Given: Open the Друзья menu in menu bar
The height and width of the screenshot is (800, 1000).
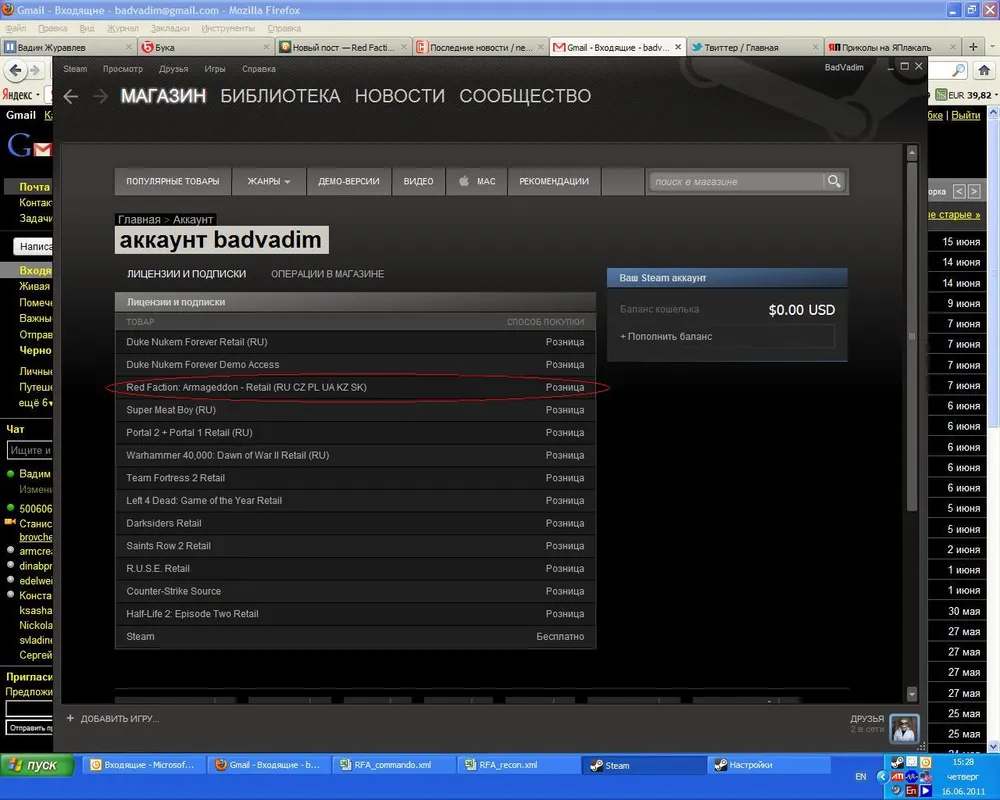Looking at the screenshot, I should point(173,69).
